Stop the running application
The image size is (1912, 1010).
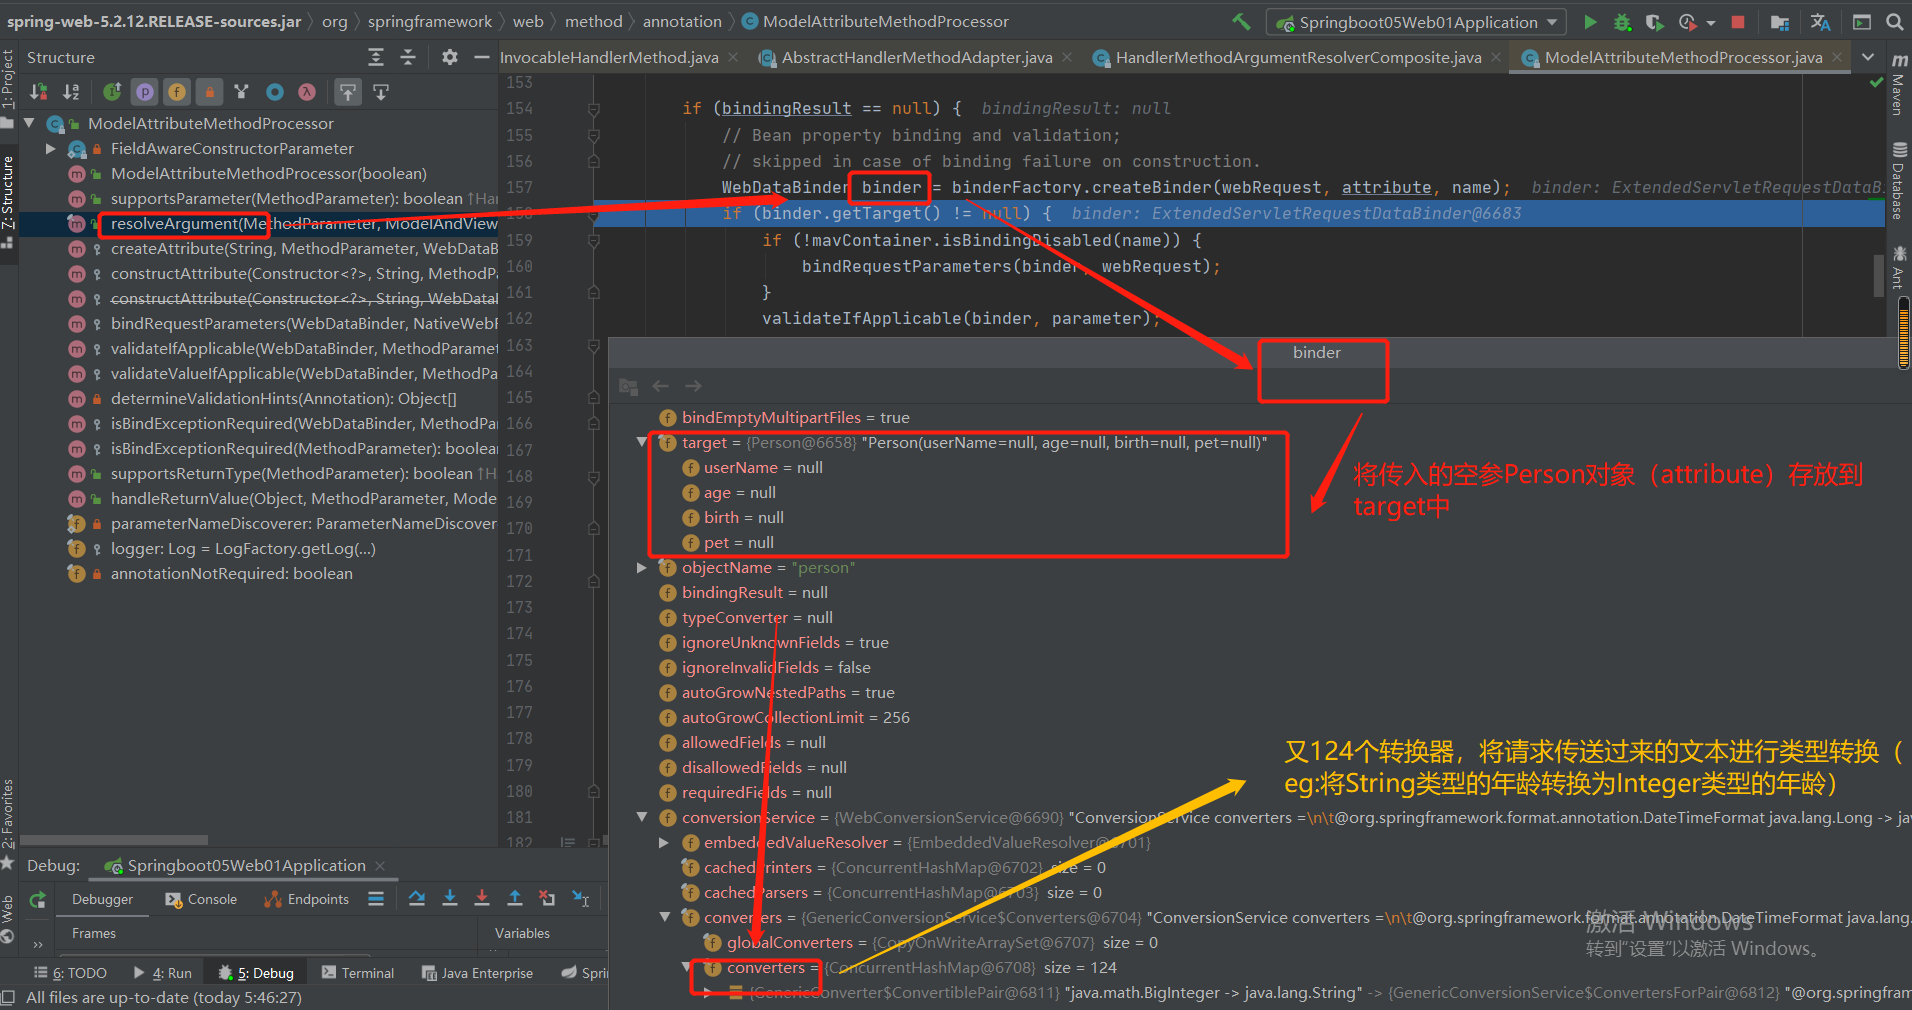1738,22
